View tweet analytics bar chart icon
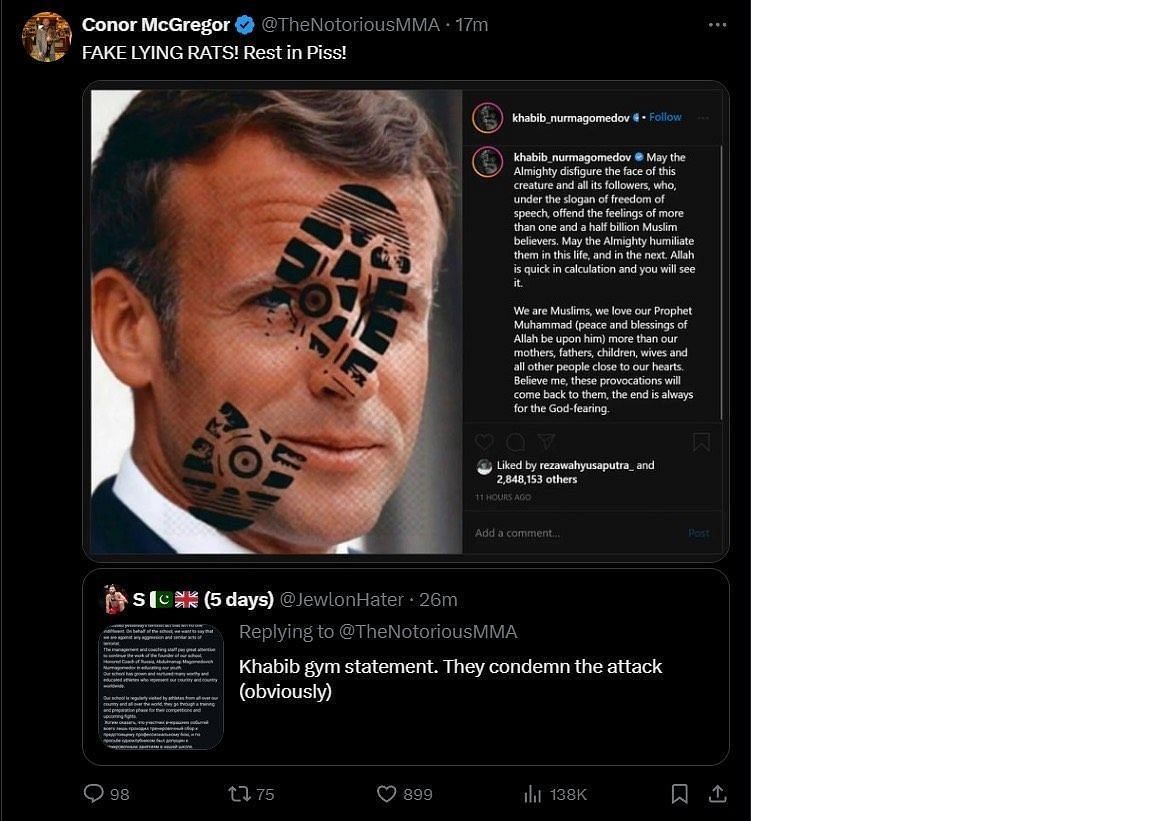The height and width of the screenshot is (821, 1152). click(533, 794)
